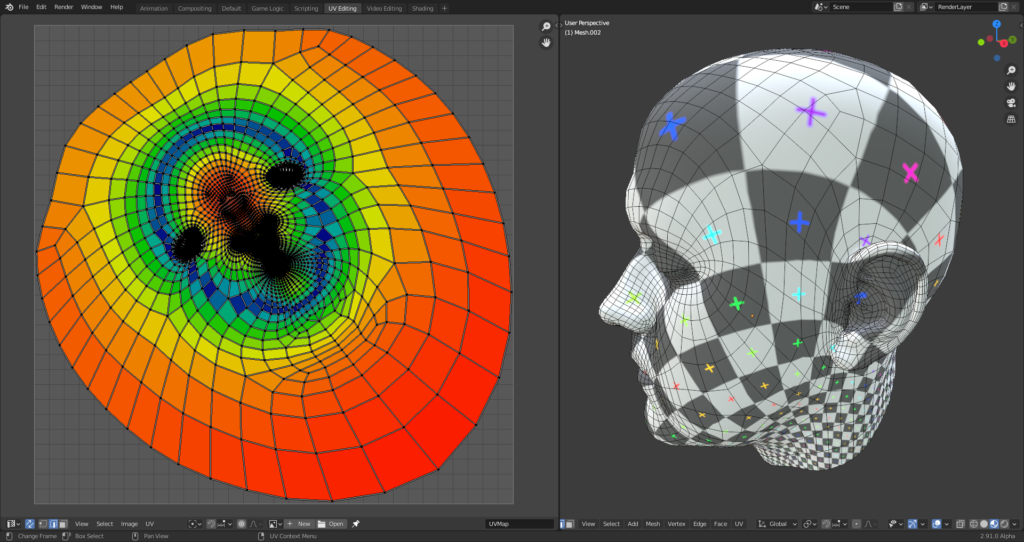Open image browse dropdown in UV editor
The height and width of the screenshot is (542, 1024).
click(x=275, y=524)
